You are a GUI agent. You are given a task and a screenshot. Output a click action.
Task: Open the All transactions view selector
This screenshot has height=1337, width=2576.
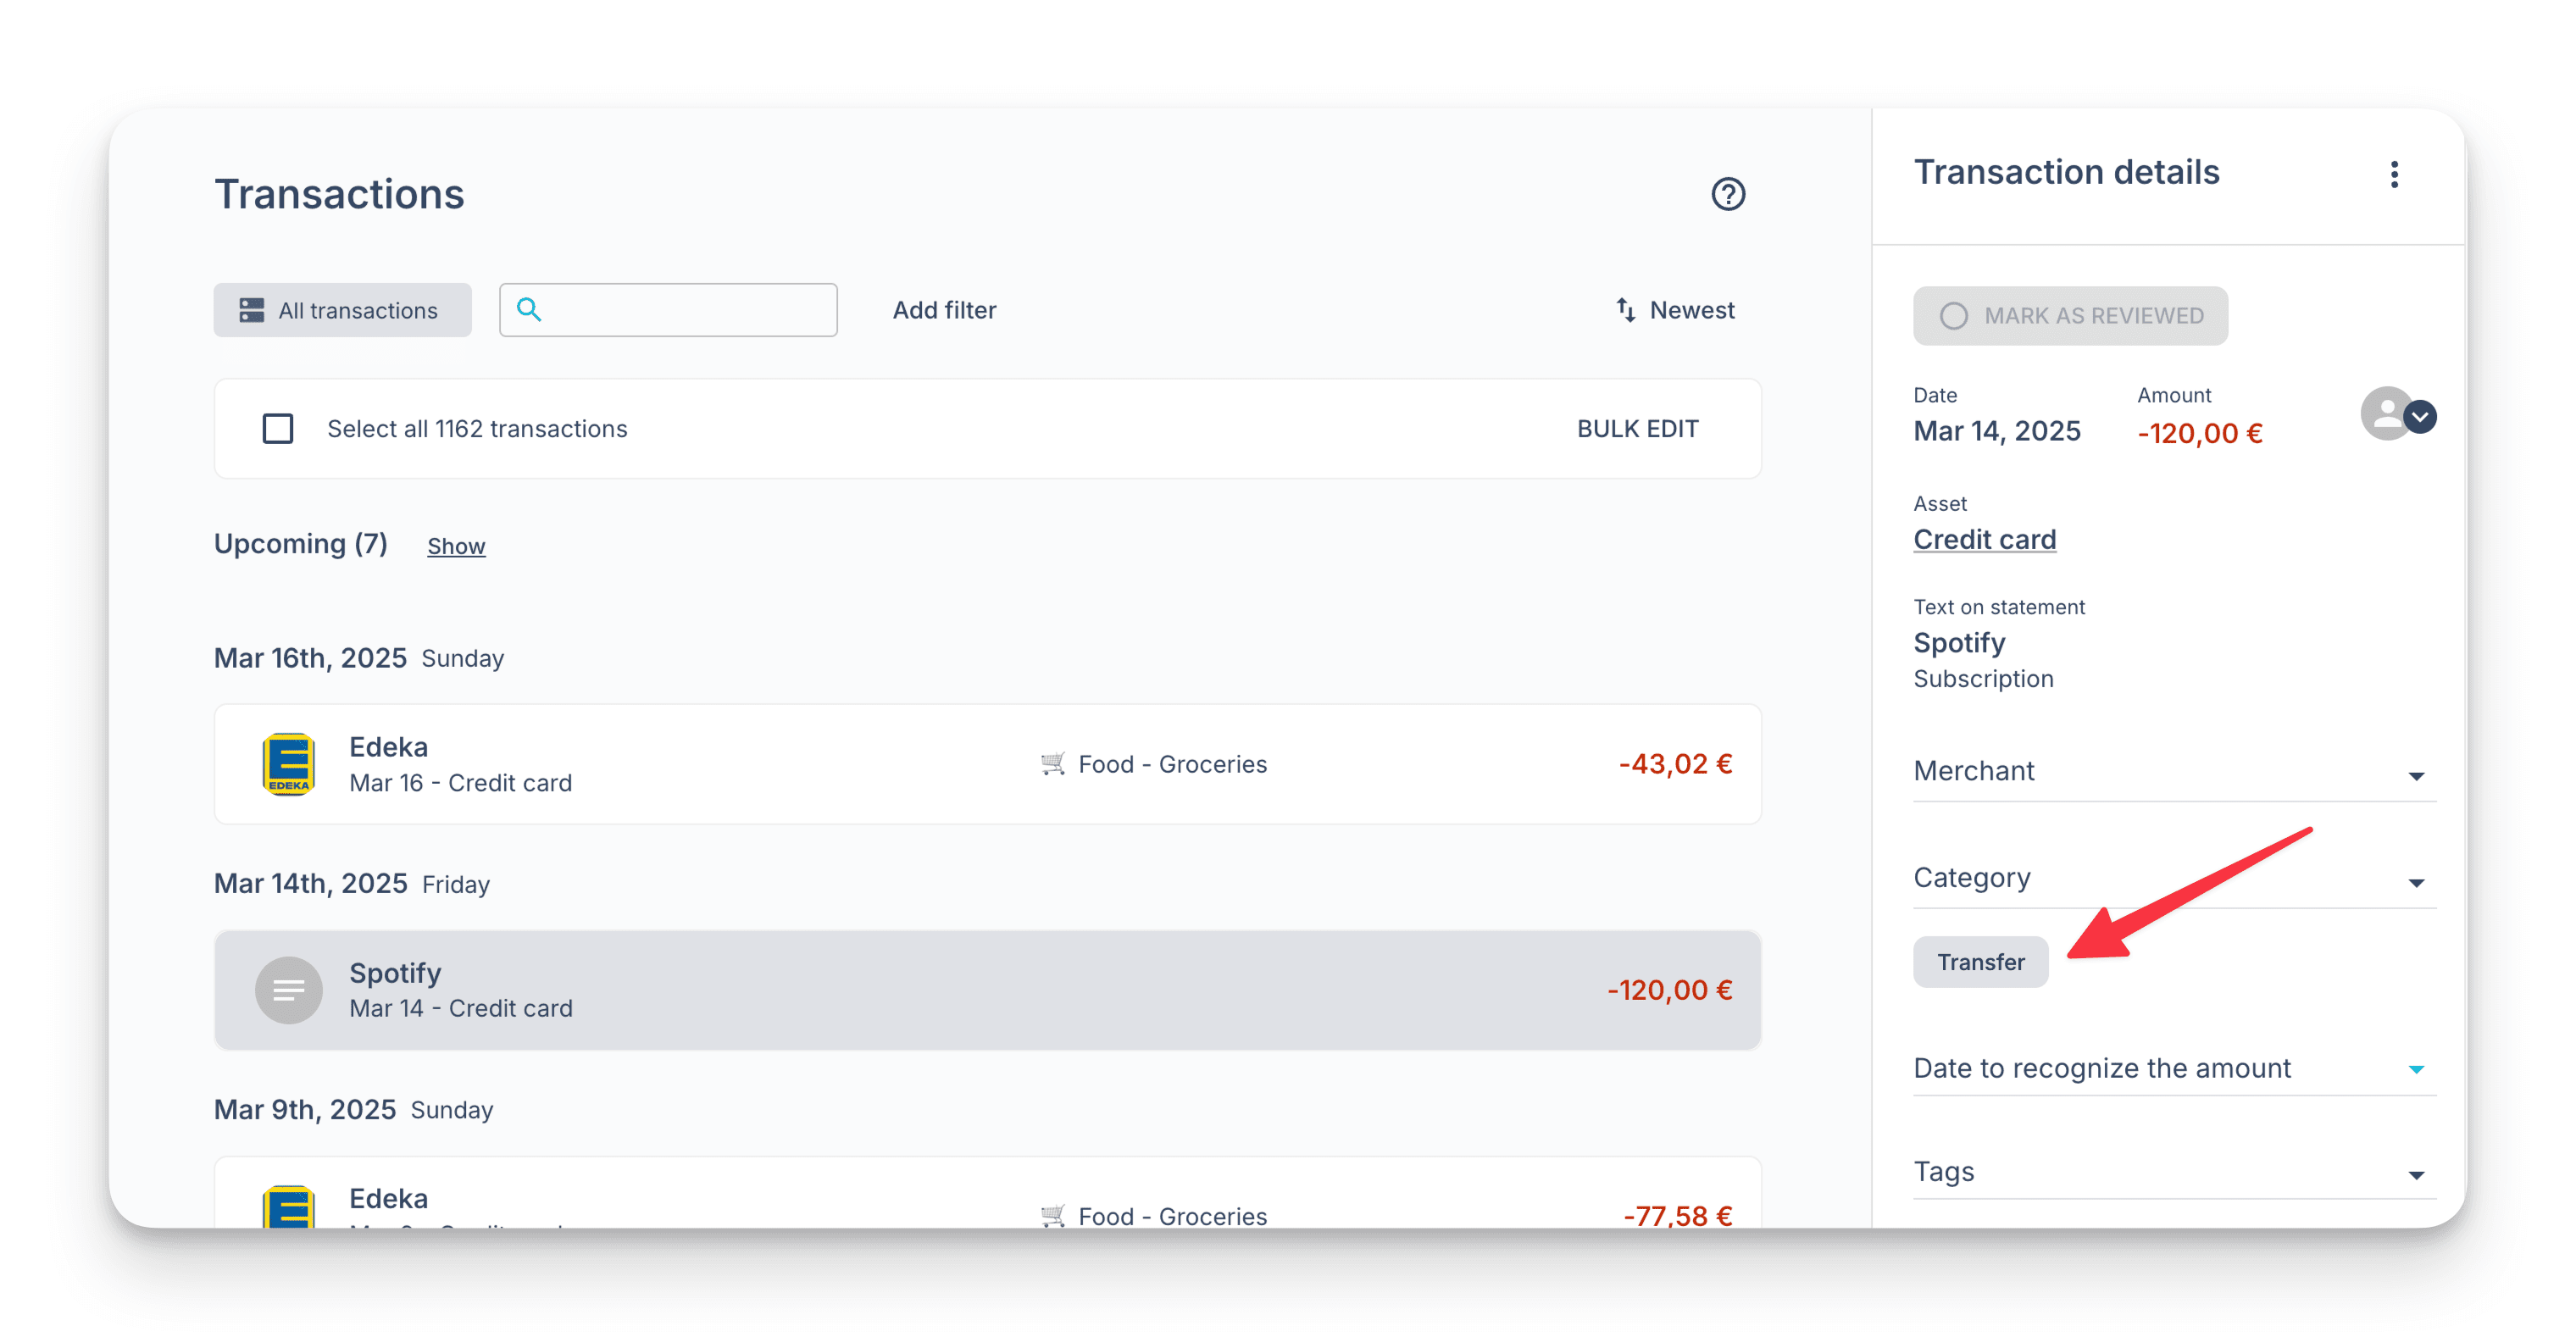tap(342, 310)
